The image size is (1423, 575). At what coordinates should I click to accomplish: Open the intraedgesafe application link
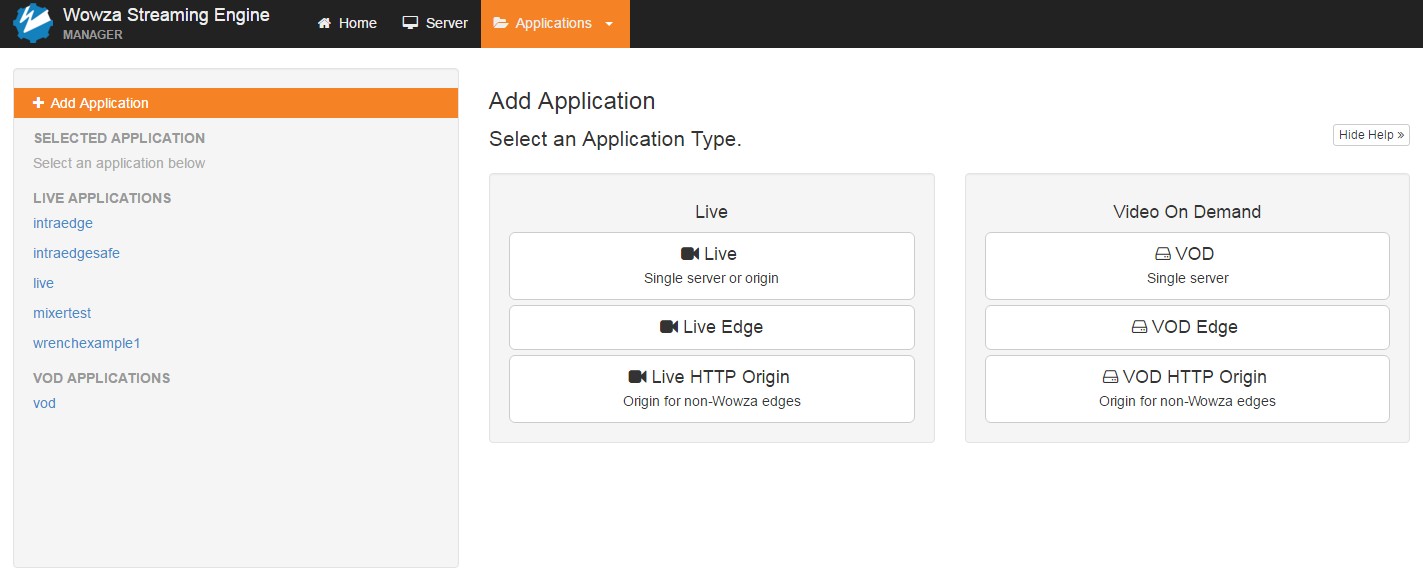(76, 253)
